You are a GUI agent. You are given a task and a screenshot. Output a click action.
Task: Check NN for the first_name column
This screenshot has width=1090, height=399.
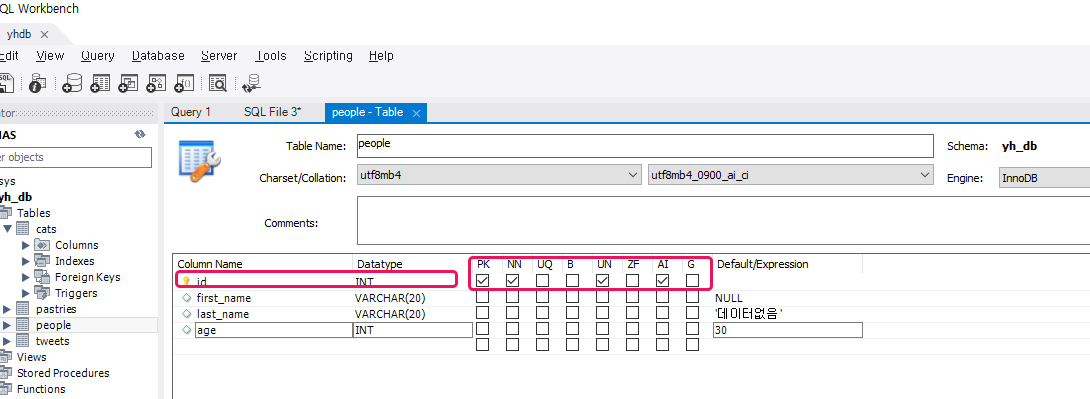click(512, 297)
